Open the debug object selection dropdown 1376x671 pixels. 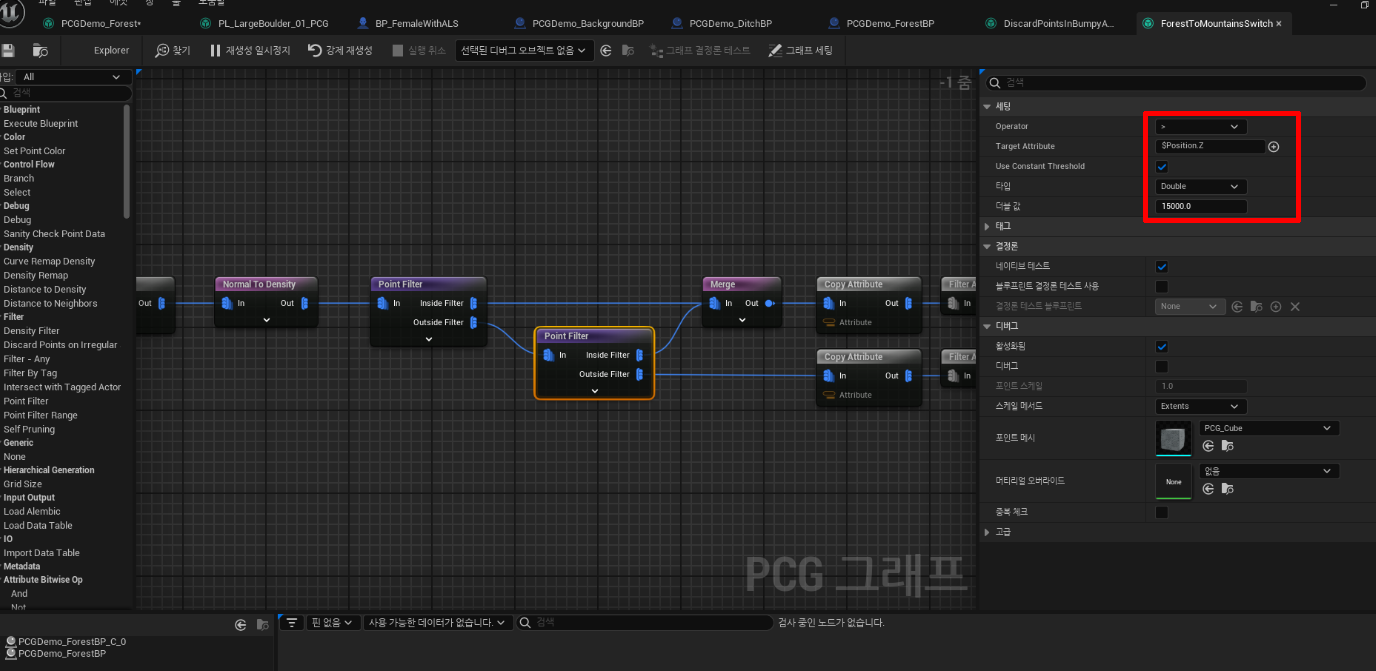point(524,50)
